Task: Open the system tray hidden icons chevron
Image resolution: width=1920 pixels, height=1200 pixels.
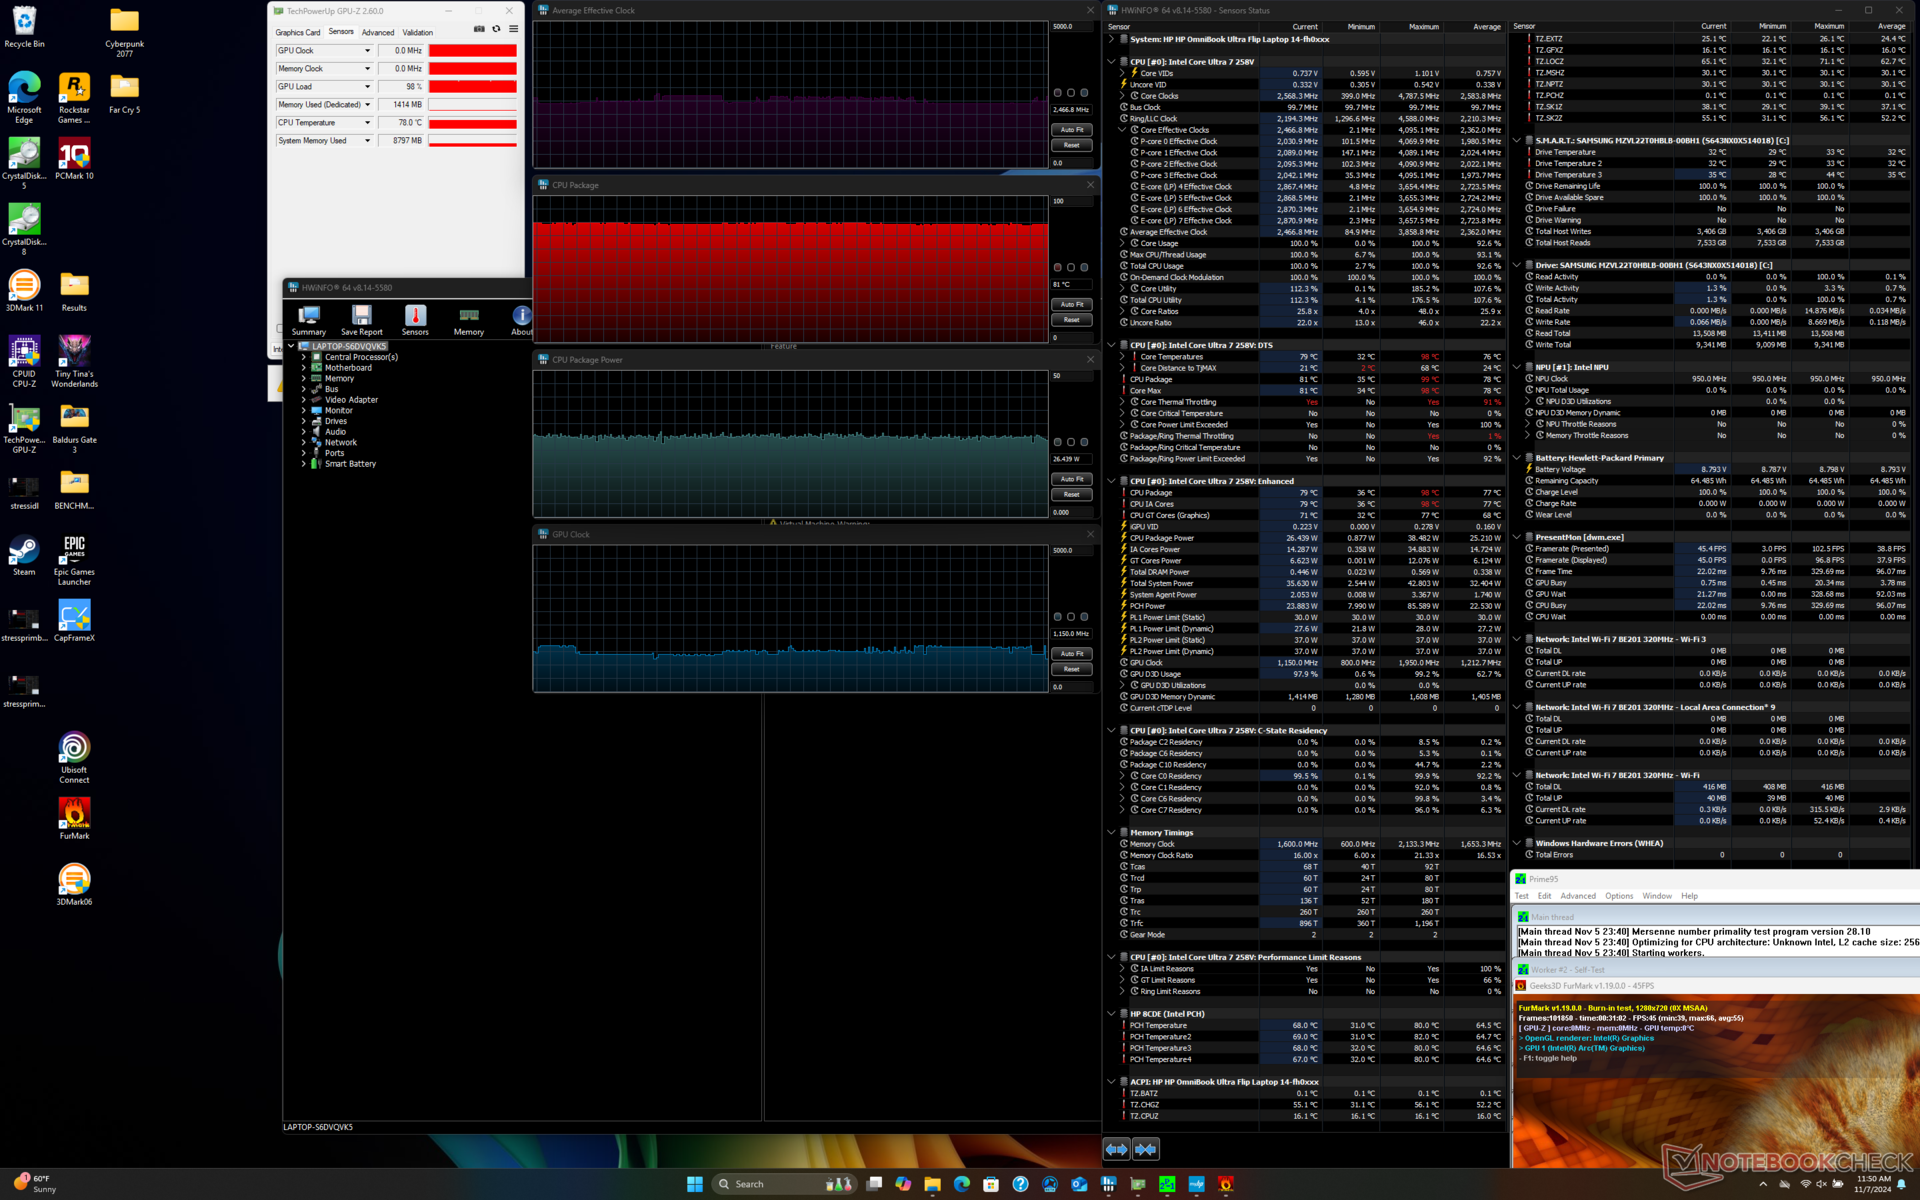Action: [1763, 1184]
